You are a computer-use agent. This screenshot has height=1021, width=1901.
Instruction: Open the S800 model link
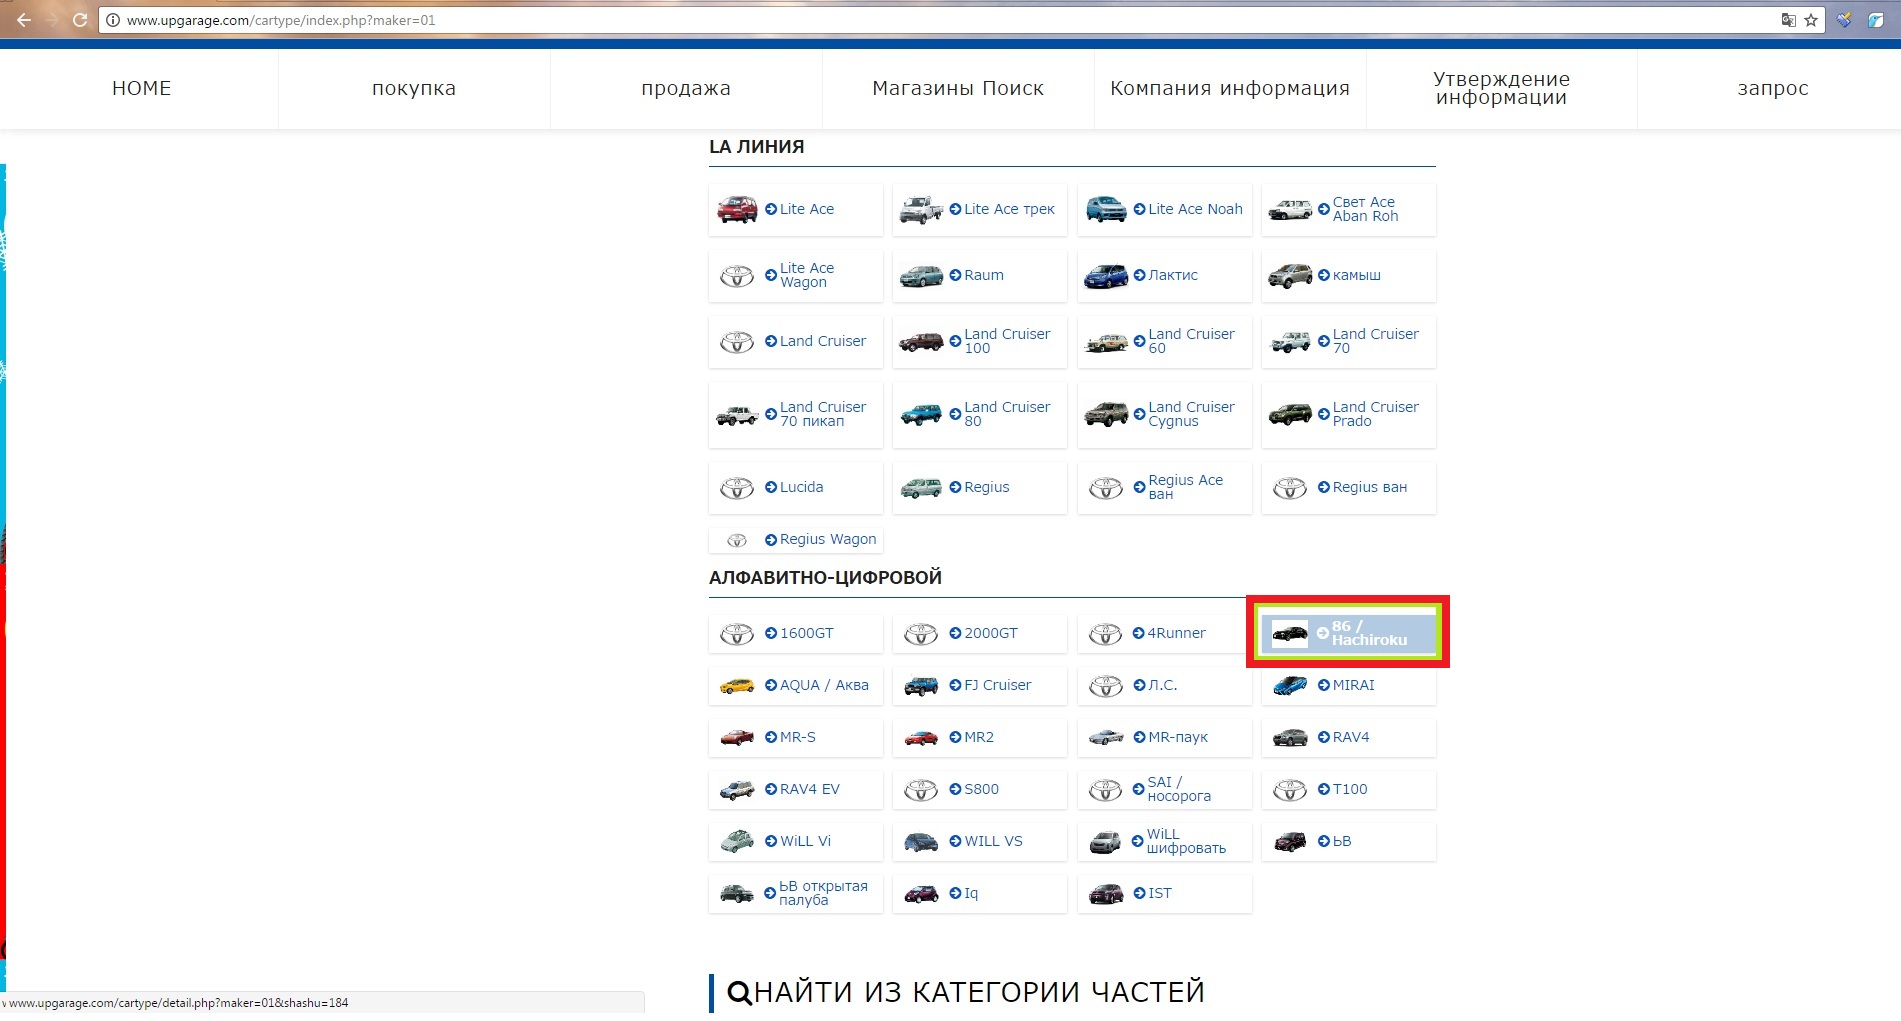pos(981,789)
